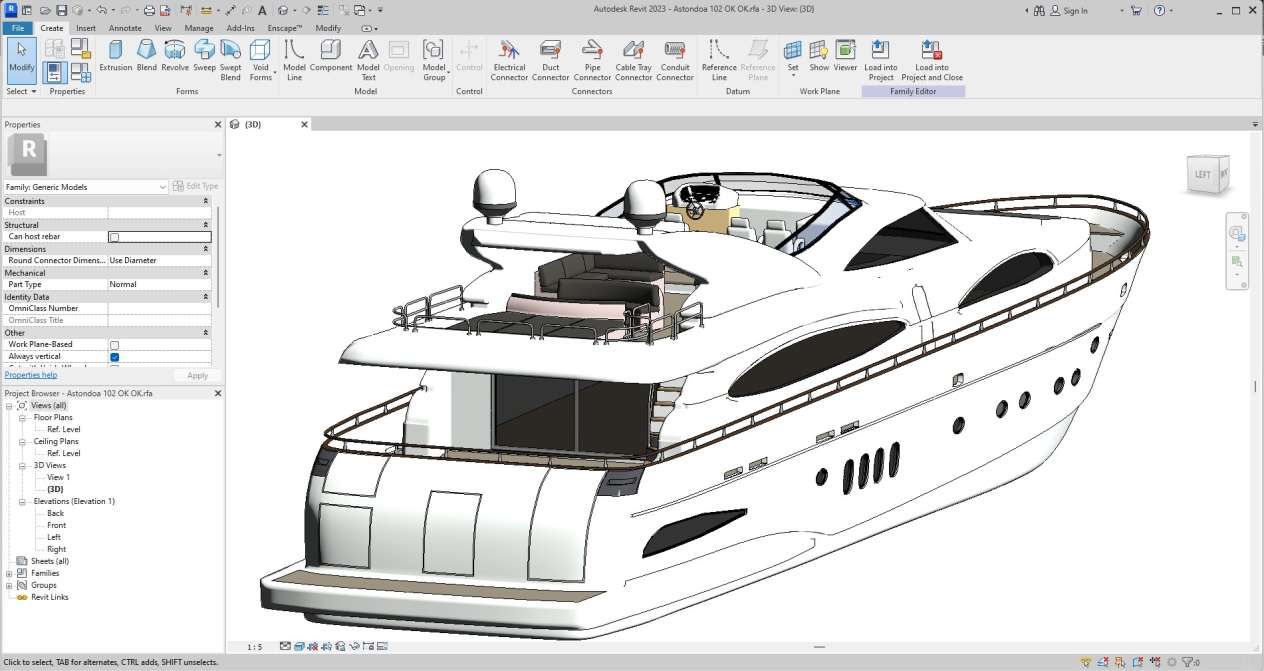Close the (3D) view tab

(305, 125)
